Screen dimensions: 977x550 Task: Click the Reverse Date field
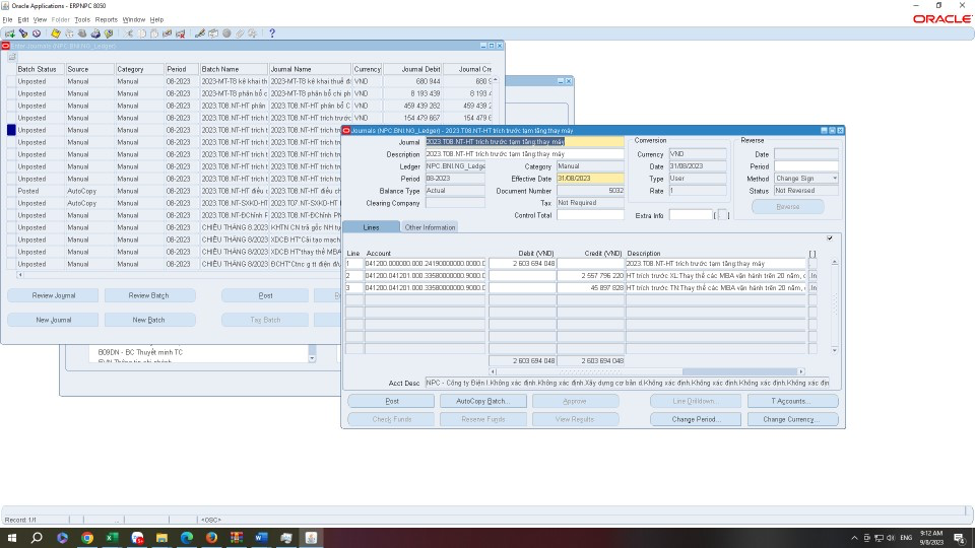point(806,154)
